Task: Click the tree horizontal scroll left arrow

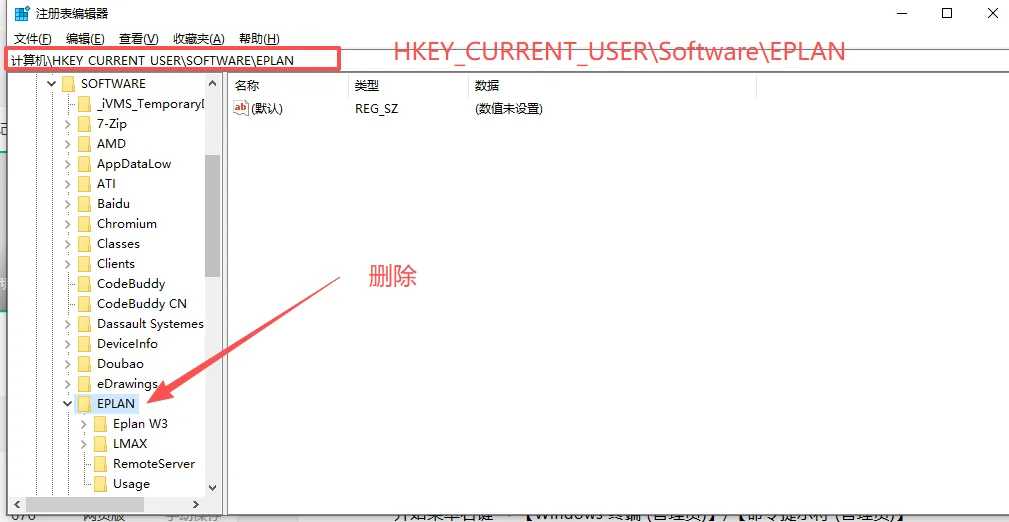Action: click(16, 505)
